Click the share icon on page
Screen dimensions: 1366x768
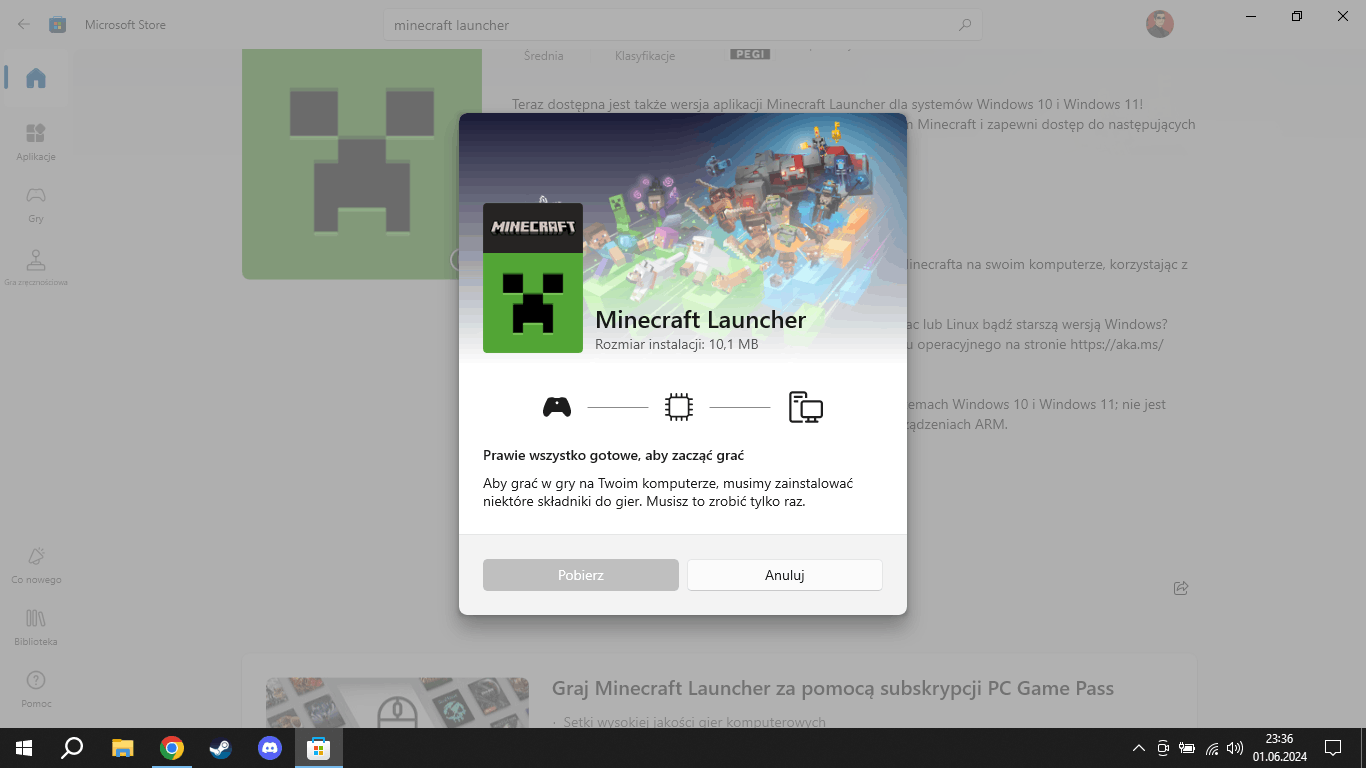point(1181,588)
